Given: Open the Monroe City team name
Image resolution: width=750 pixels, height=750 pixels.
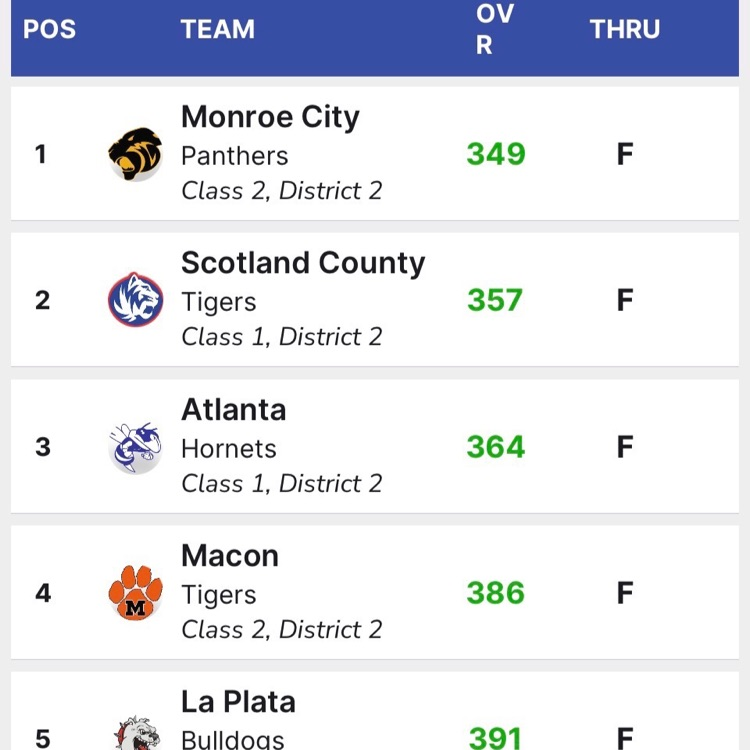Looking at the screenshot, I should click(270, 117).
